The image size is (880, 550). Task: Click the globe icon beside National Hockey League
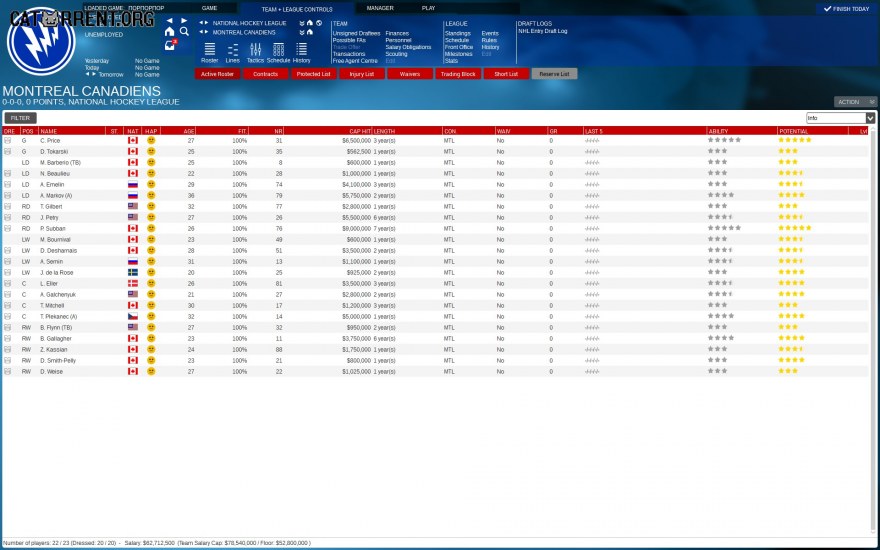319,24
